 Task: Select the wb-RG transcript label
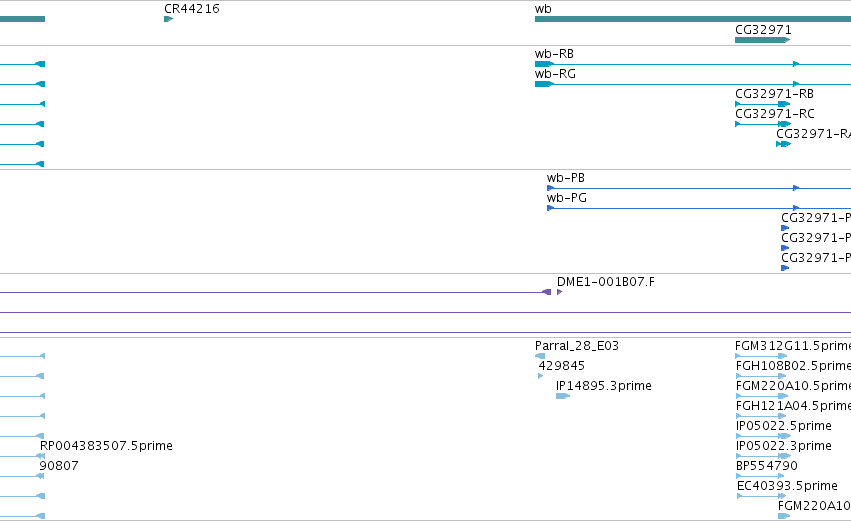[555, 74]
